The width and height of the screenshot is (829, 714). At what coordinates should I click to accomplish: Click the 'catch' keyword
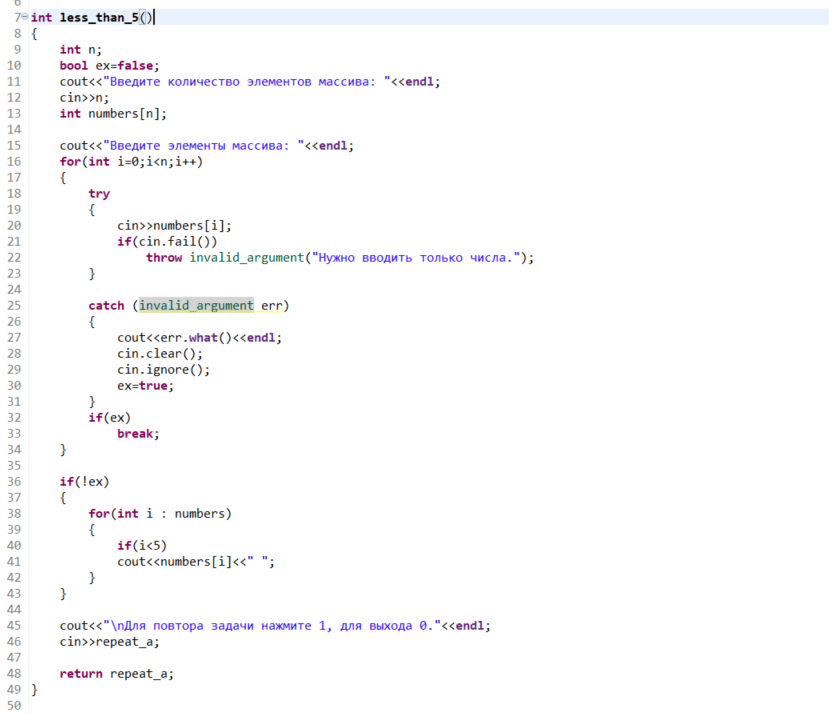click(106, 306)
